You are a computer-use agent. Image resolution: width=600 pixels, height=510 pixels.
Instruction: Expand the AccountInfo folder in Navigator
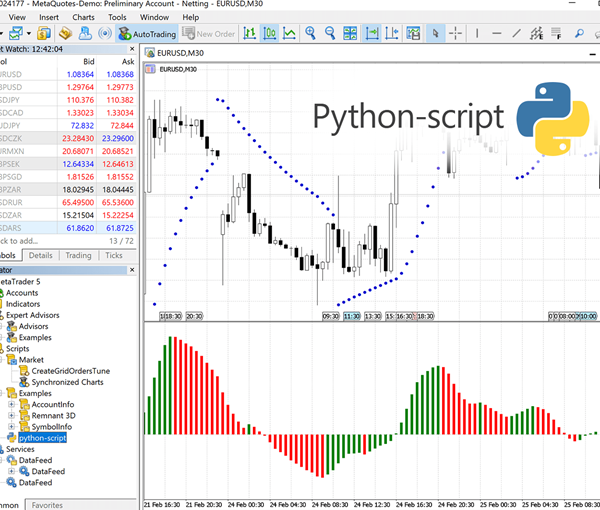11,404
